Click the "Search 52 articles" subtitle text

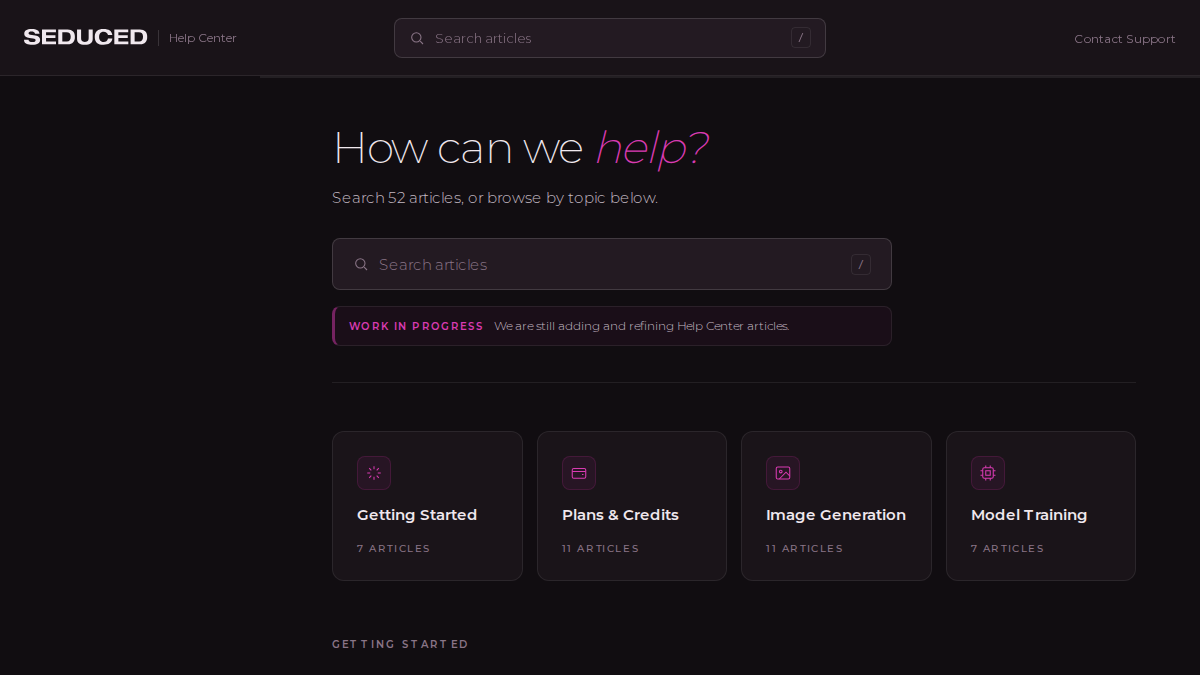click(x=495, y=198)
